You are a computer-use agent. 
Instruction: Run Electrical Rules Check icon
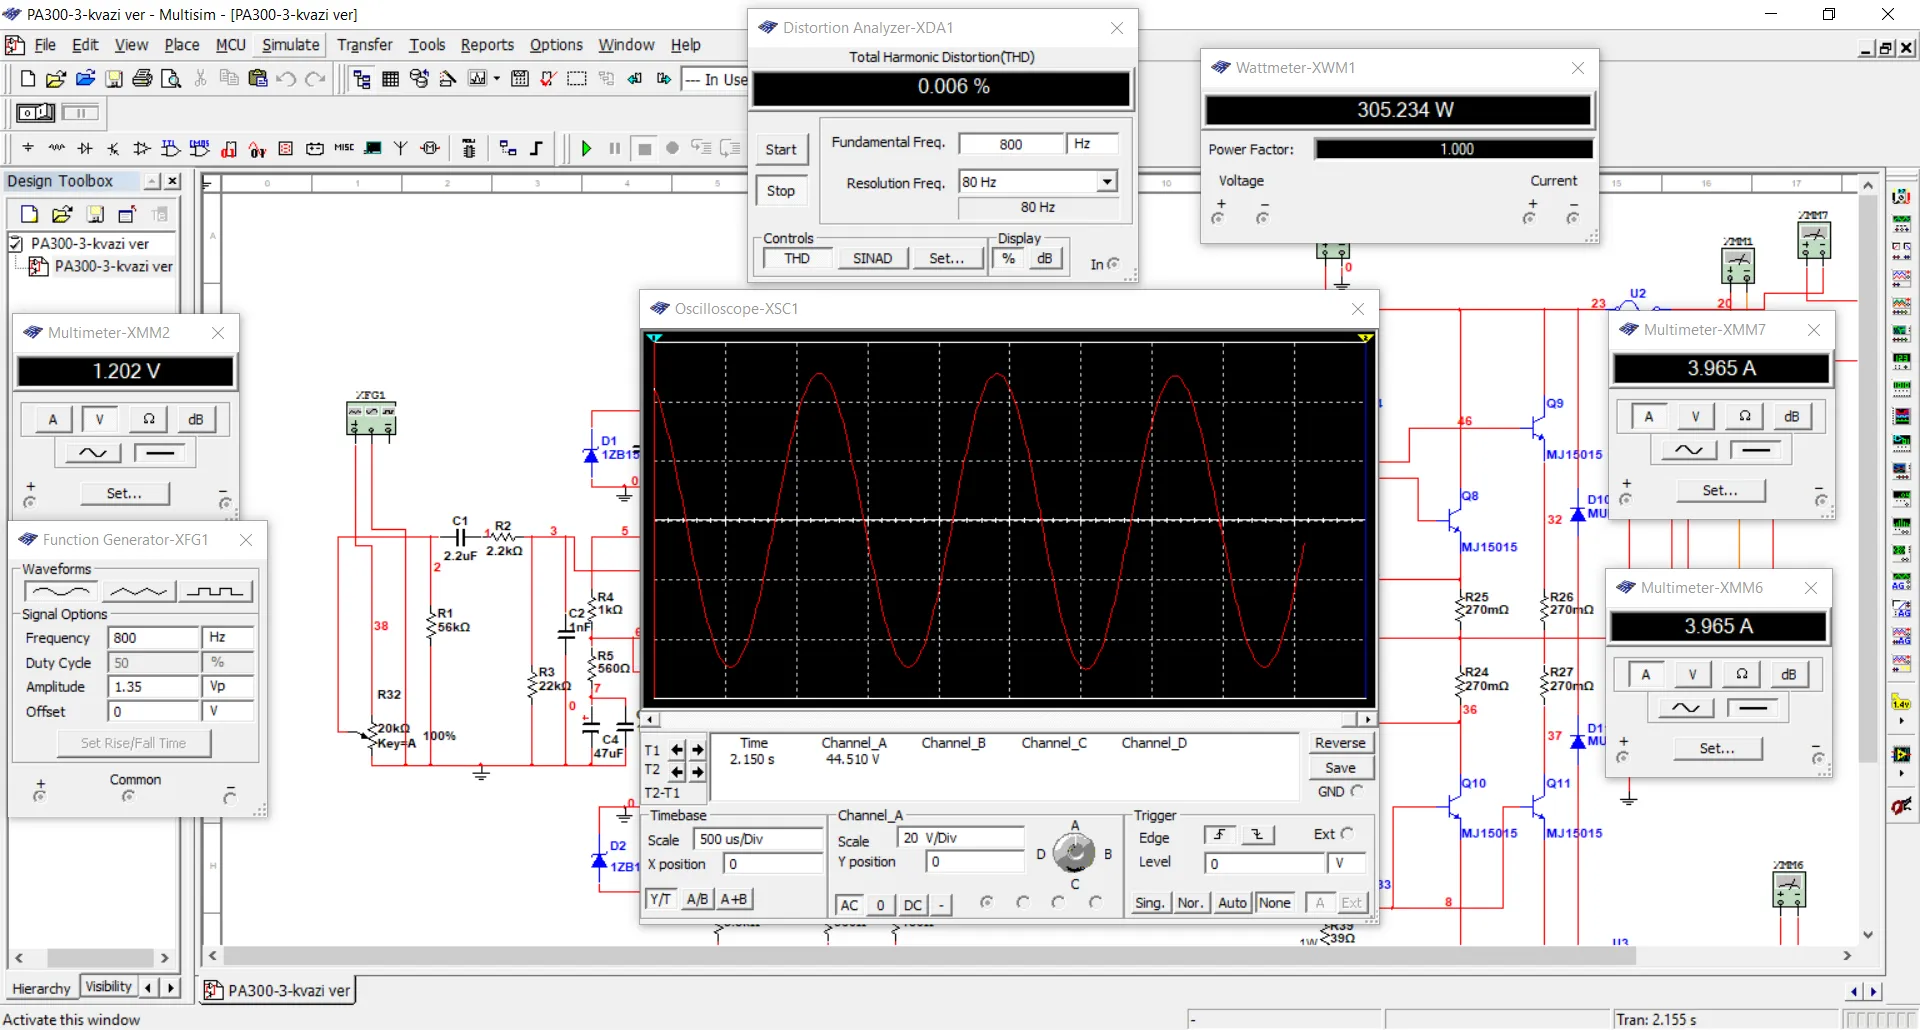pos(548,78)
